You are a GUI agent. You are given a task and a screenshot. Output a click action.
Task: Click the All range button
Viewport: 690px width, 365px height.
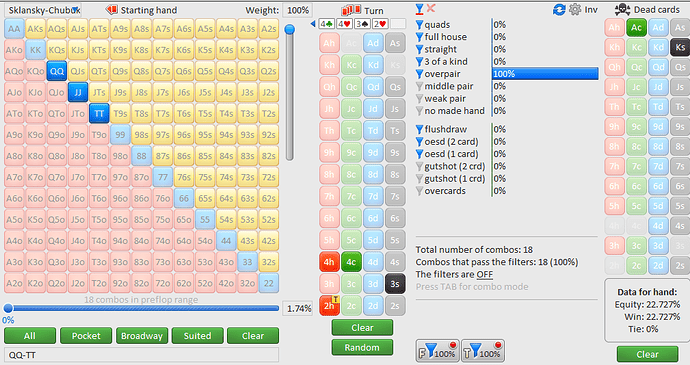tap(30, 336)
